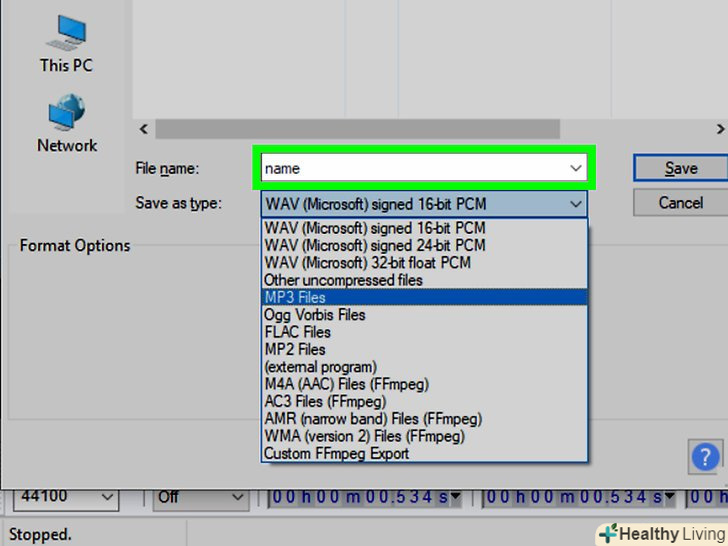Screen dimensions: 728x546
Task: Select WAV signed 16-bit PCM in list
Action: pyautogui.click(x=424, y=228)
